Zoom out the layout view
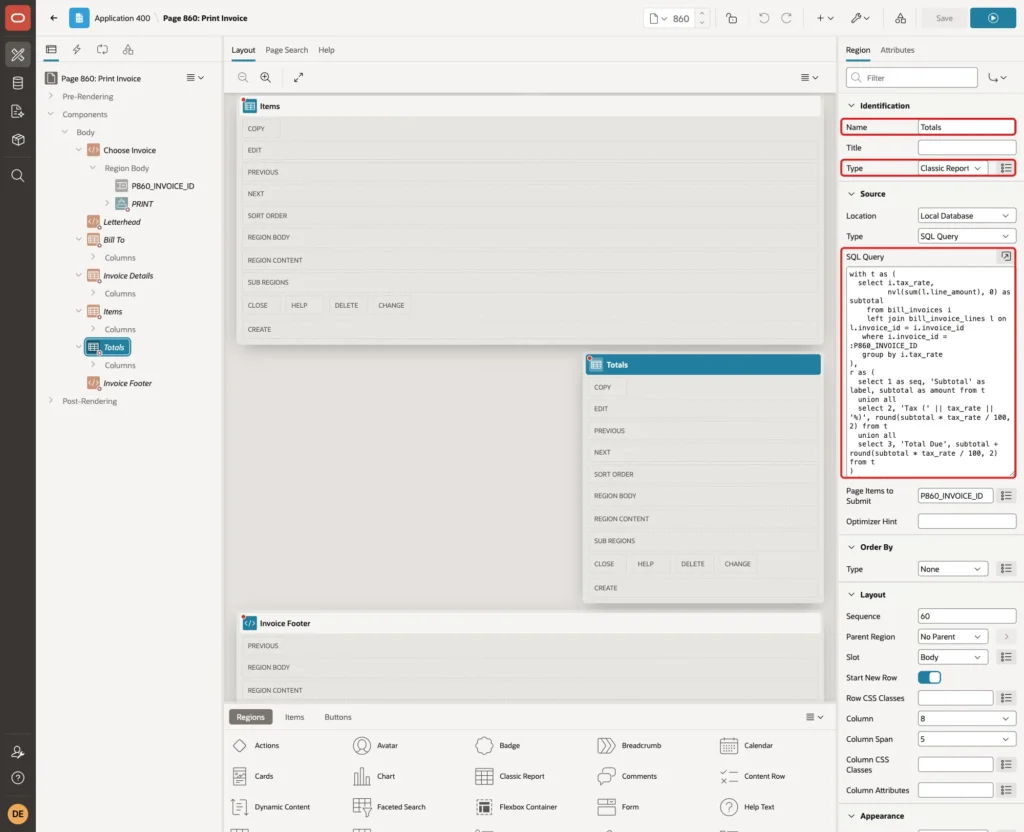Screen dimensions: 1024x832 pos(243,77)
